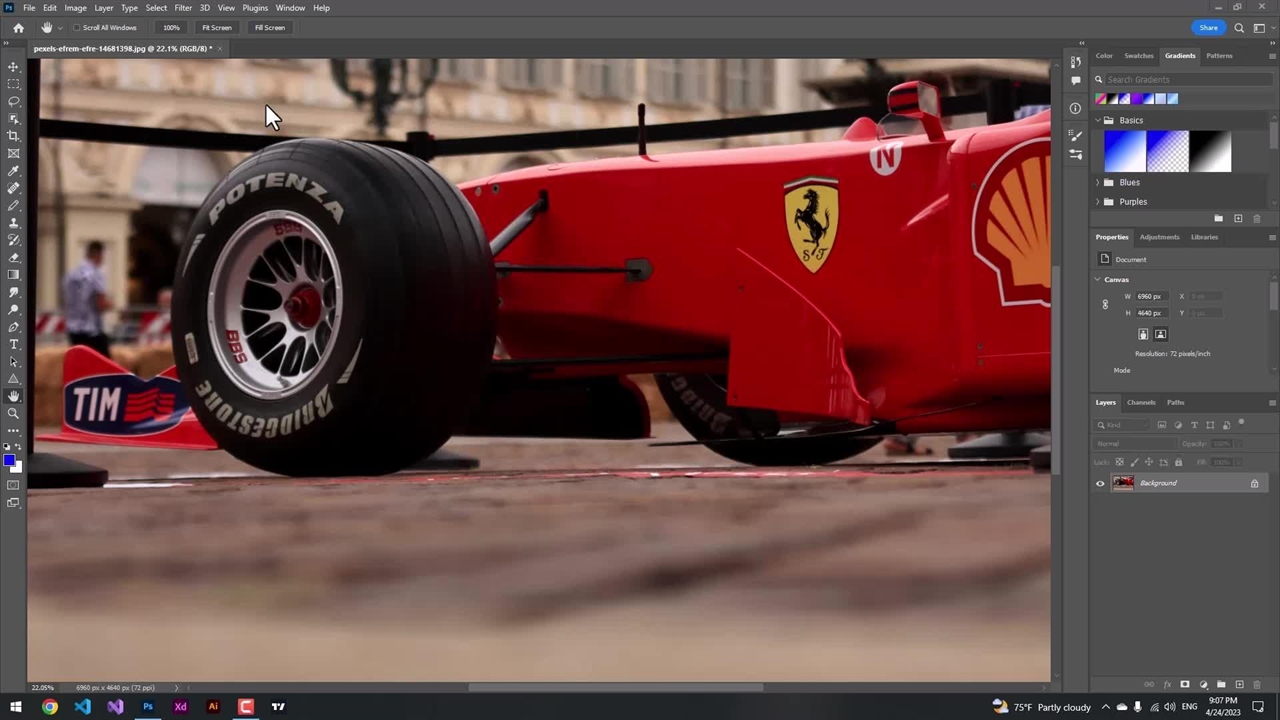Open the Gradients panel flyout menu
The width and height of the screenshot is (1280, 720).
(x=1271, y=56)
